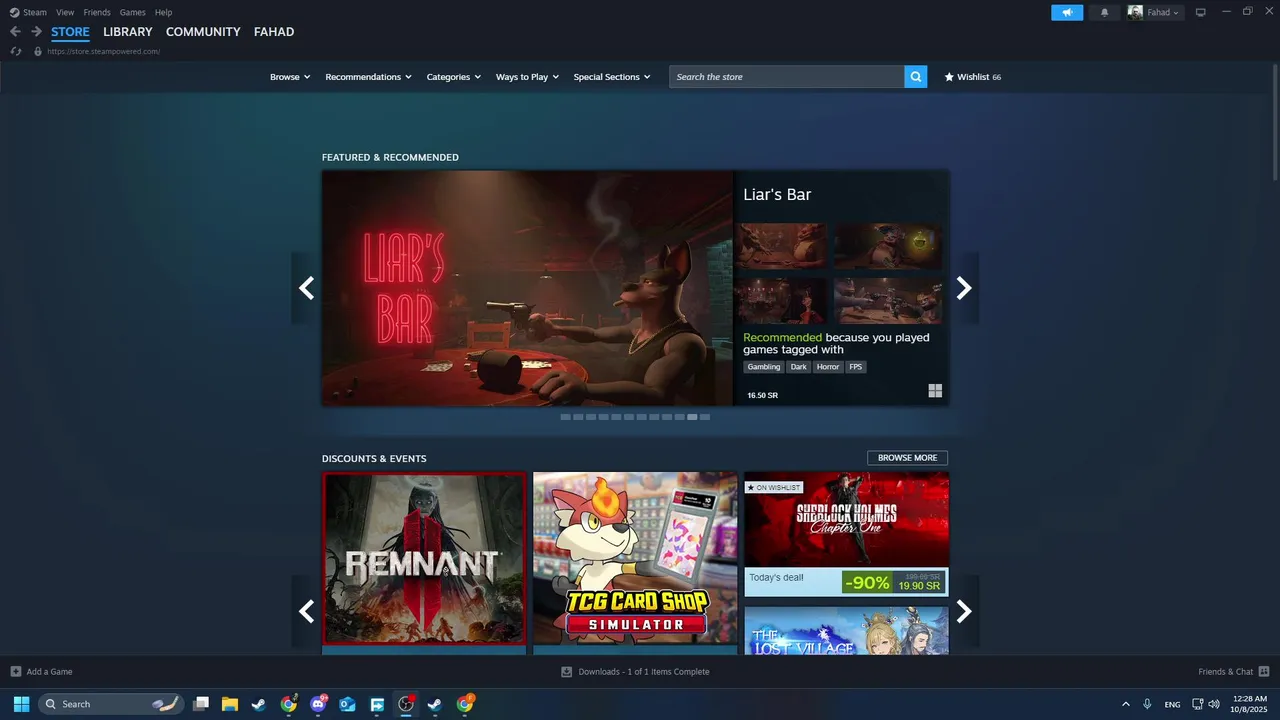The height and width of the screenshot is (720, 1280).
Task: Click the store URL address text
Action: 103,51
